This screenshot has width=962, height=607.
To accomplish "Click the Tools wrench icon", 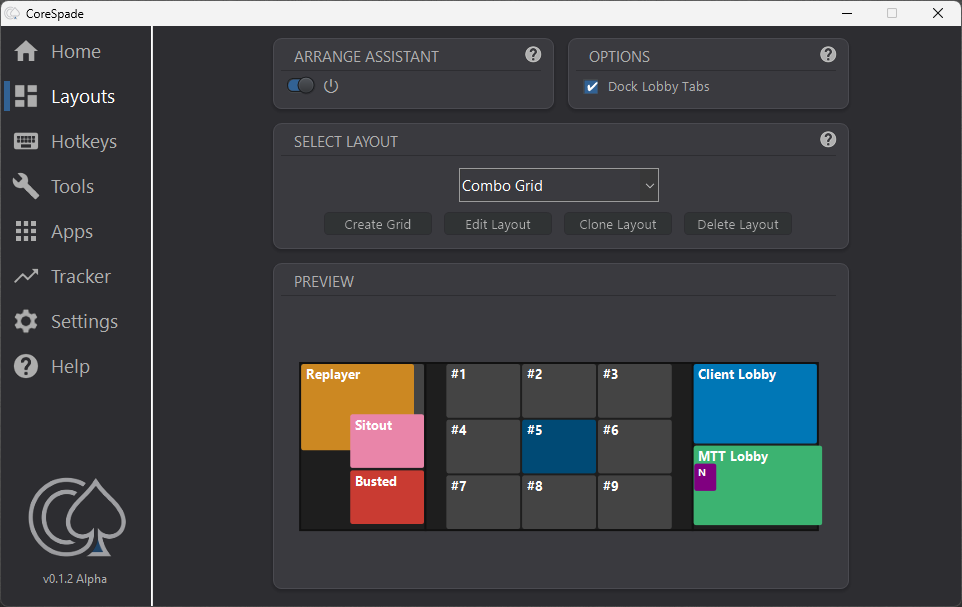I will pos(26,186).
